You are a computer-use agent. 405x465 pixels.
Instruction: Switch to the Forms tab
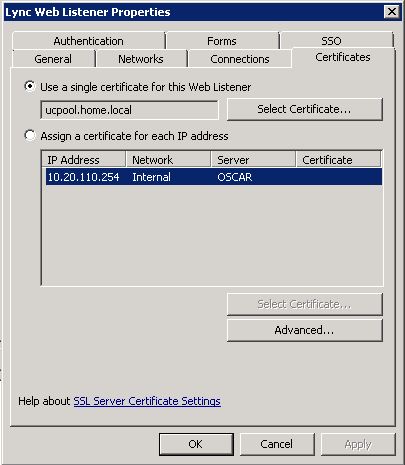click(x=222, y=41)
